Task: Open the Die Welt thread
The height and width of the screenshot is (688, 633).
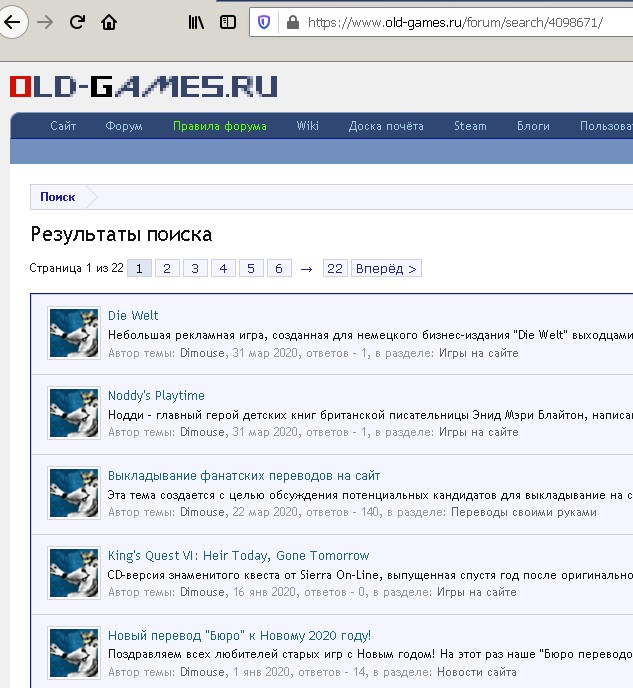Action: 133,315
